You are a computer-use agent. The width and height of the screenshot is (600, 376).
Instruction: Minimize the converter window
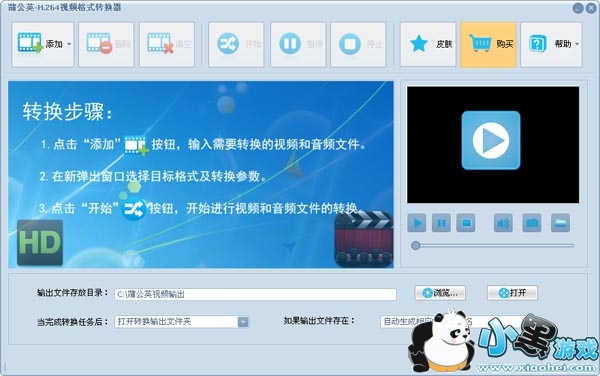[x=578, y=8]
